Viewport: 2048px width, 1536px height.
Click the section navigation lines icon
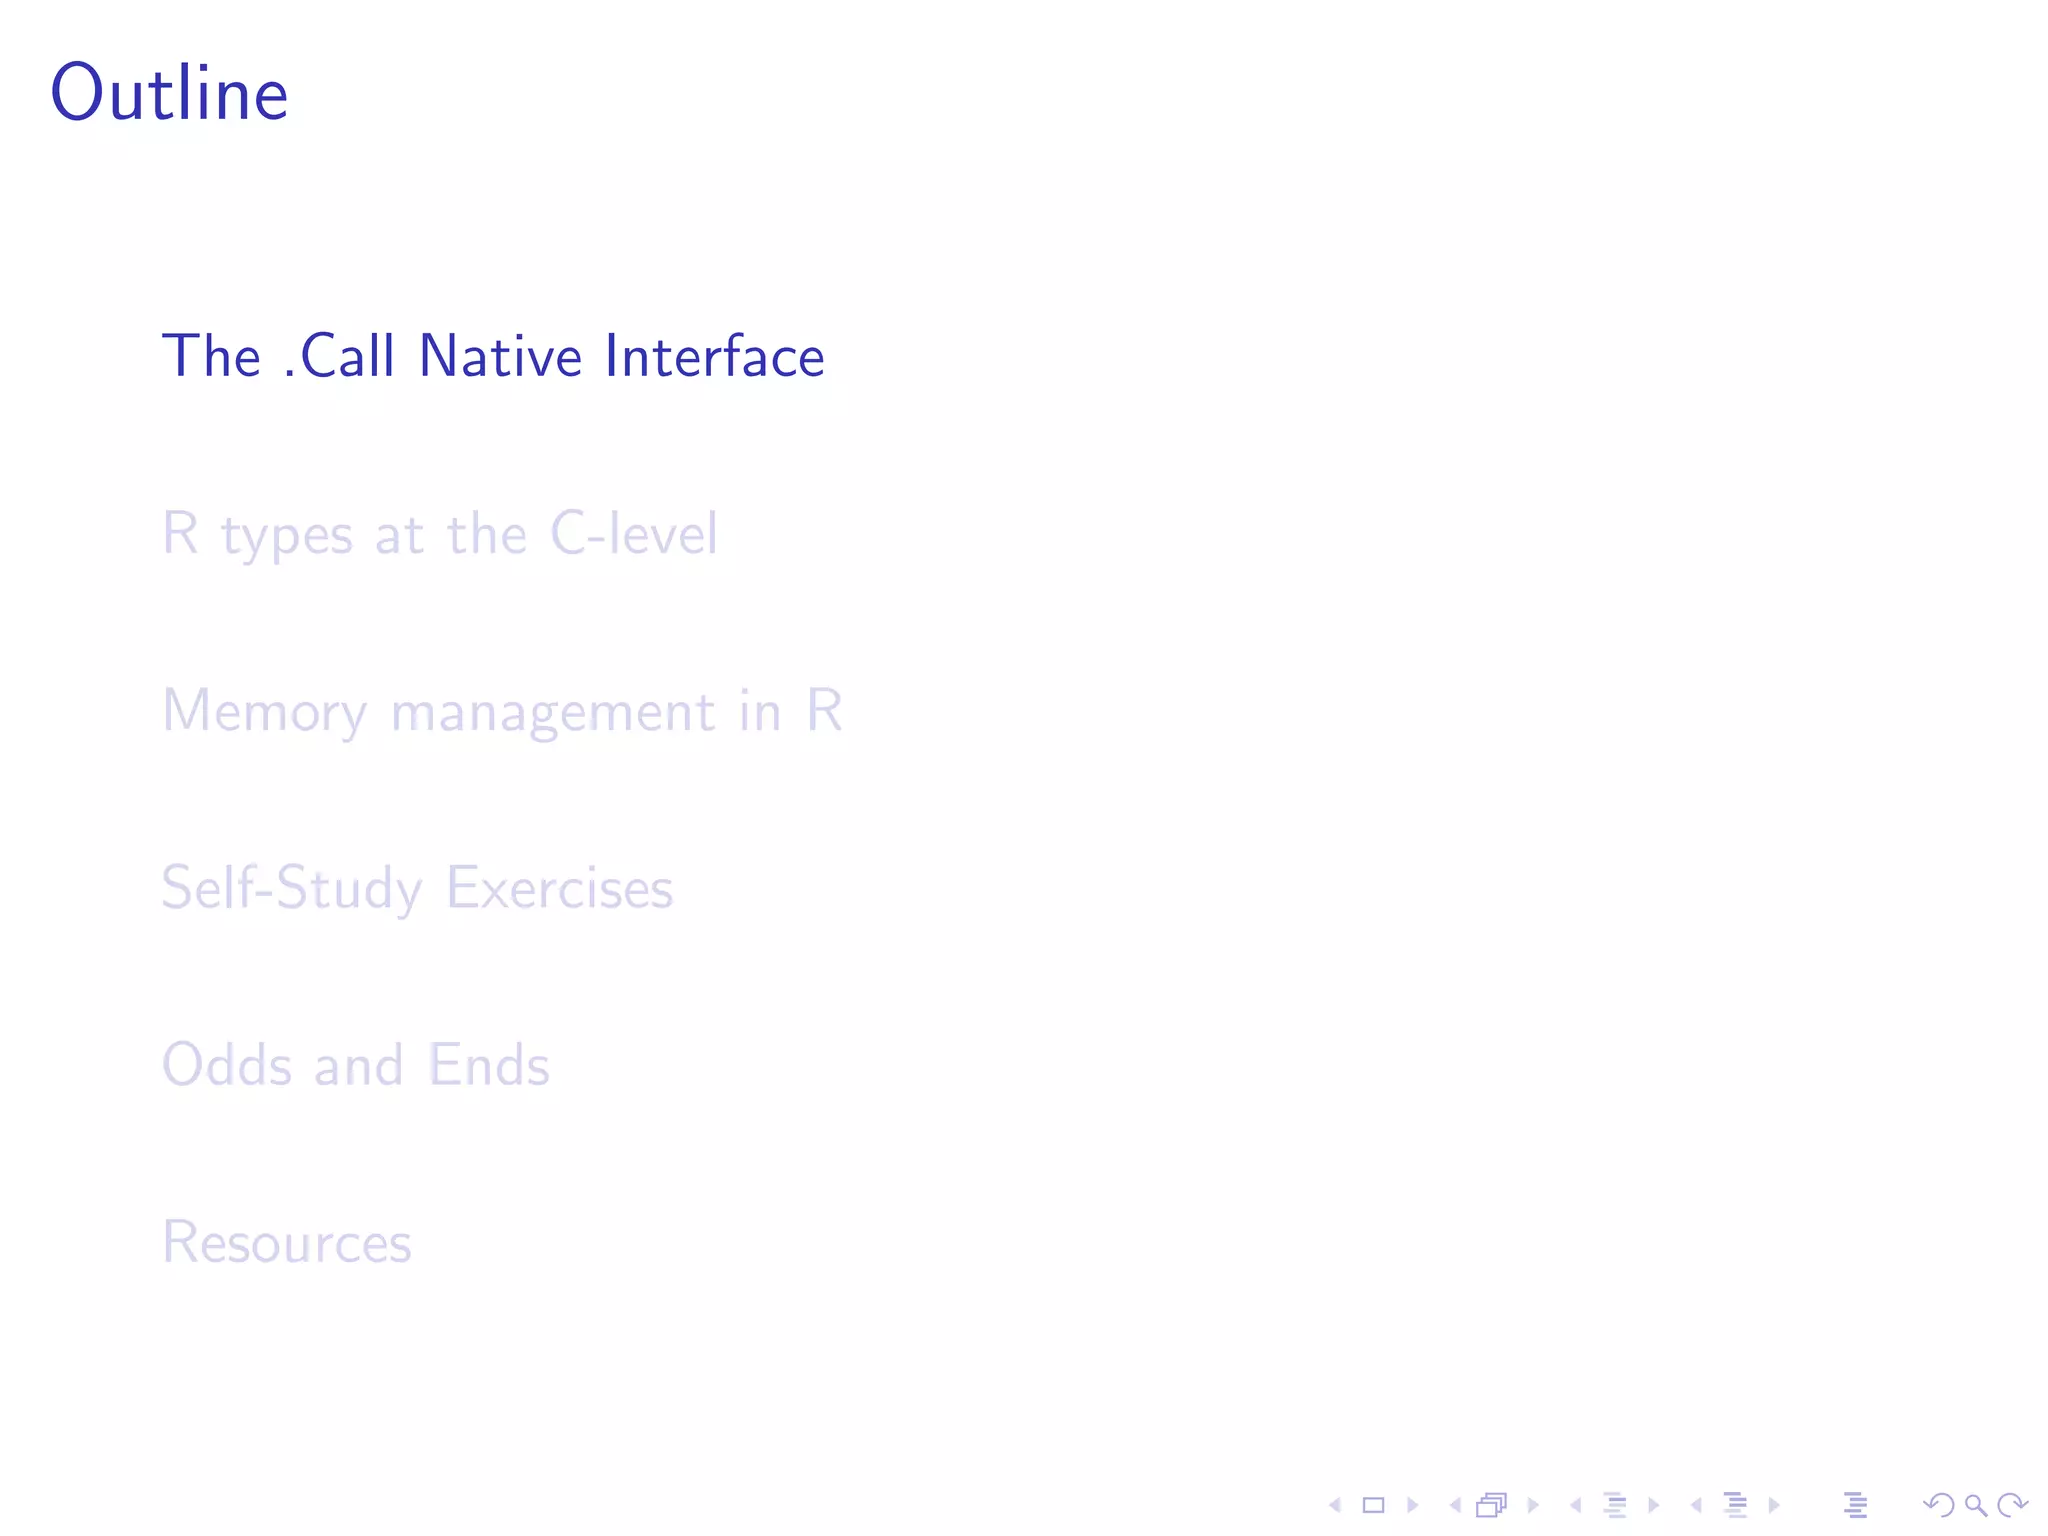[1736, 1505]
